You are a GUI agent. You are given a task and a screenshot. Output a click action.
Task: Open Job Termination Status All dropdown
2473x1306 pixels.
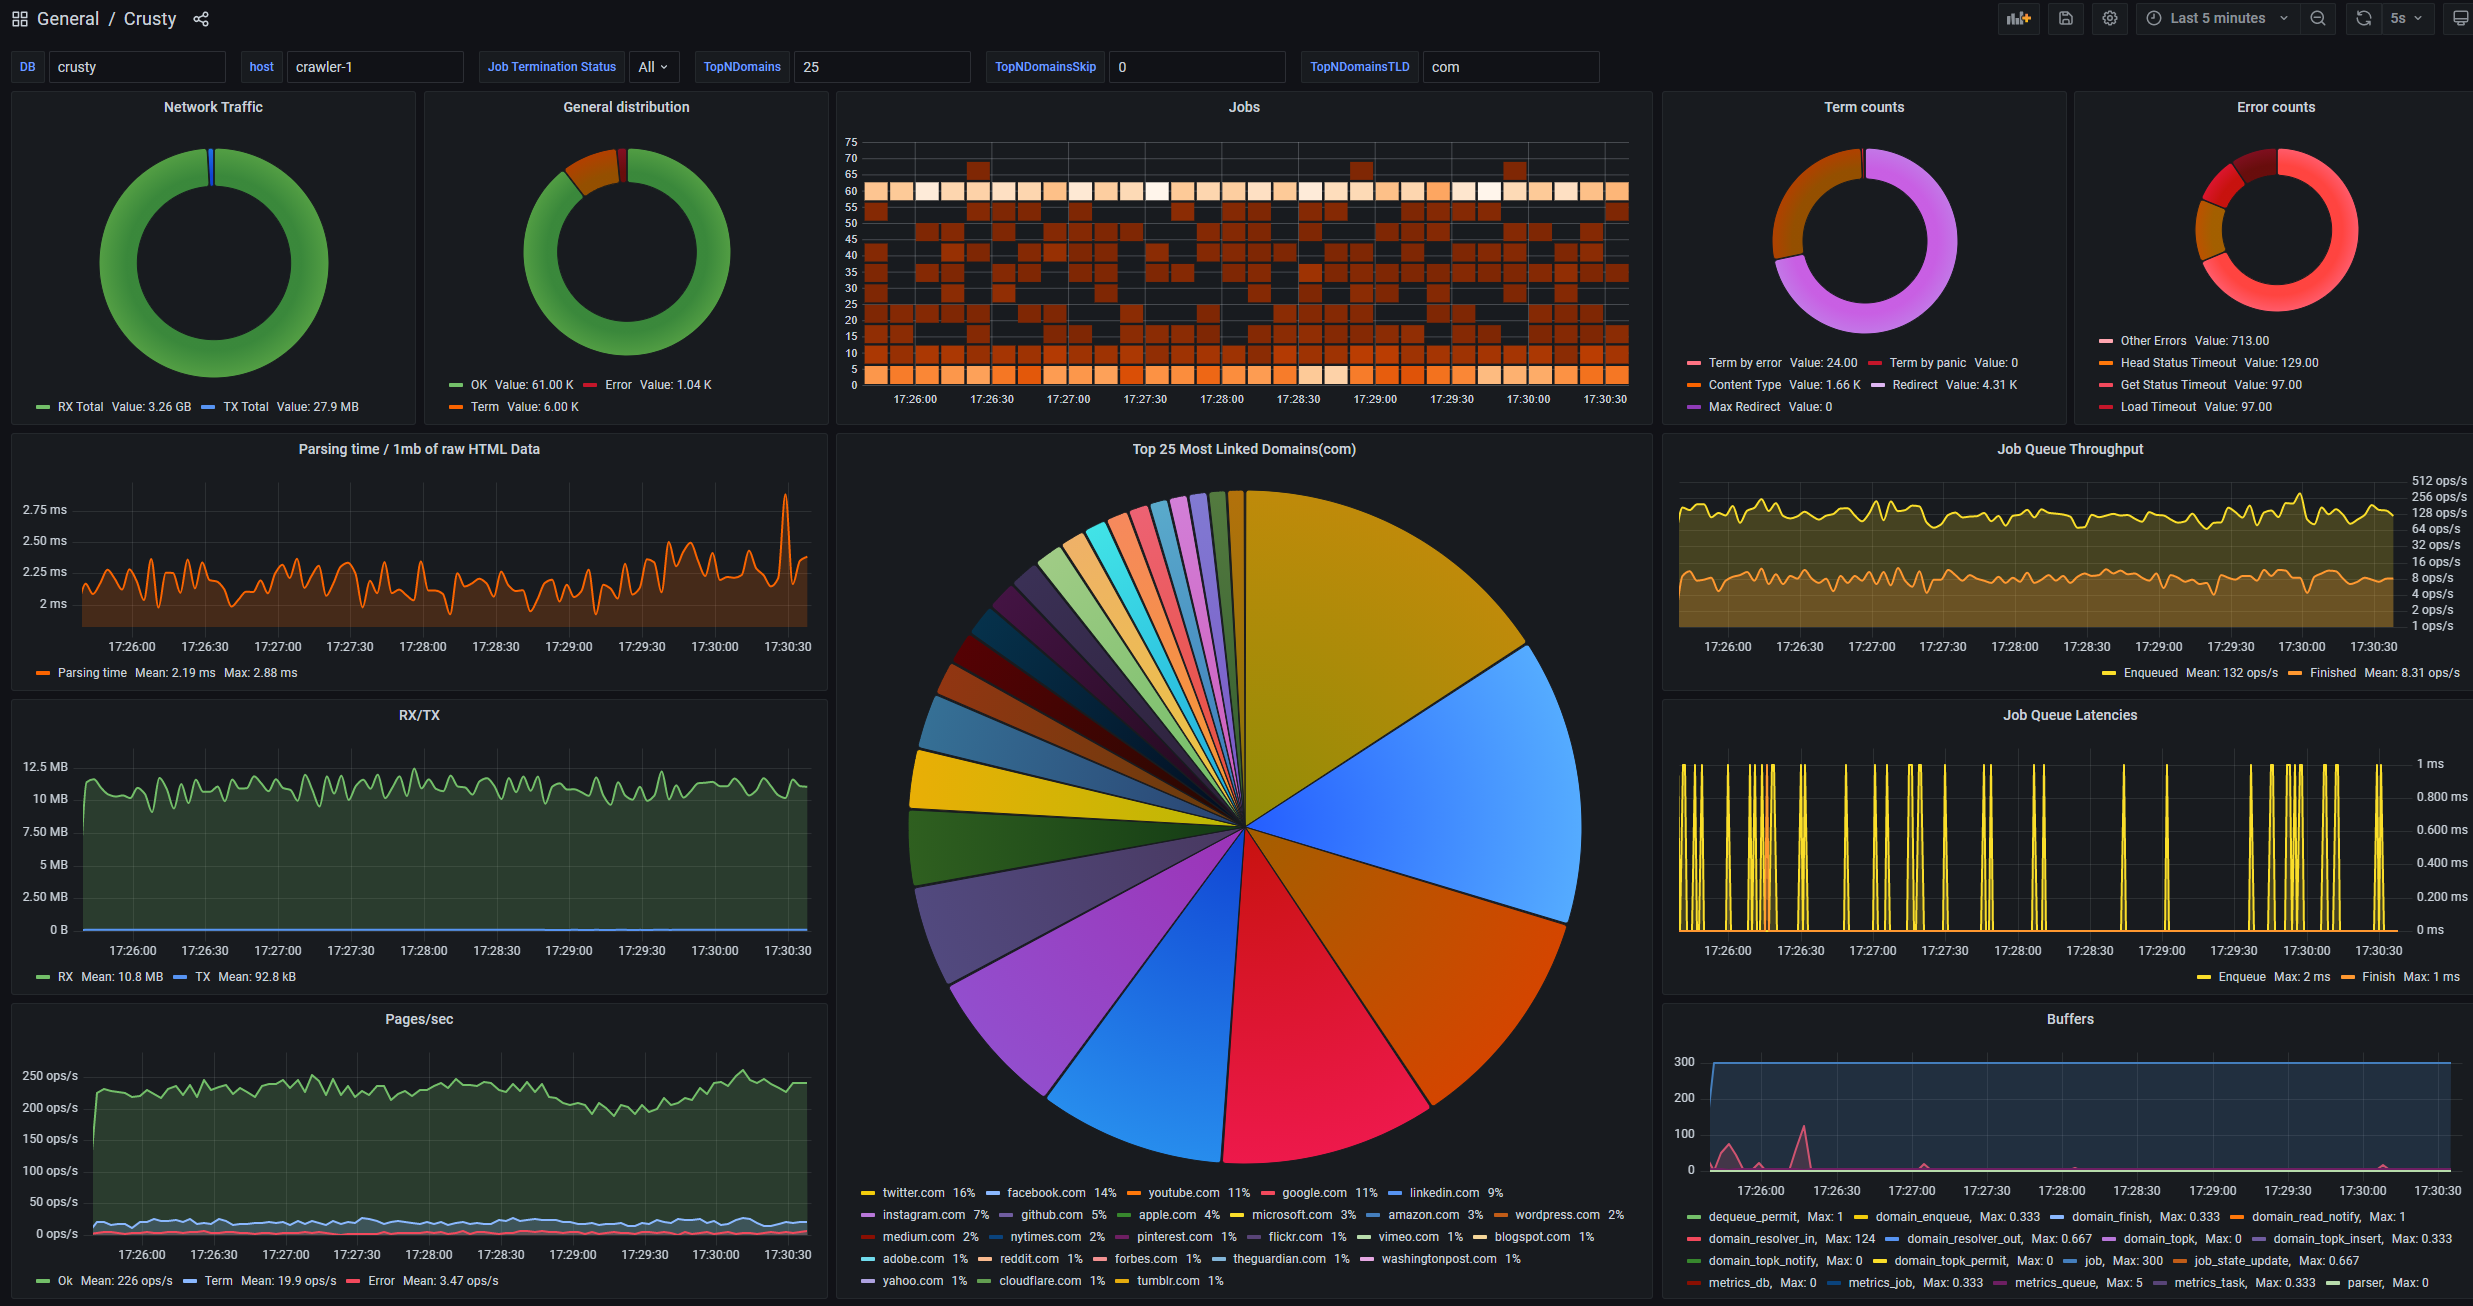(x=653, y=67)
